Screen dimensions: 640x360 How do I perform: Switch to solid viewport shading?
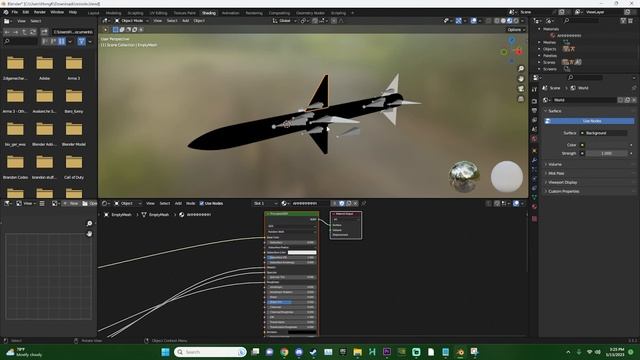[x=503, y=21]
